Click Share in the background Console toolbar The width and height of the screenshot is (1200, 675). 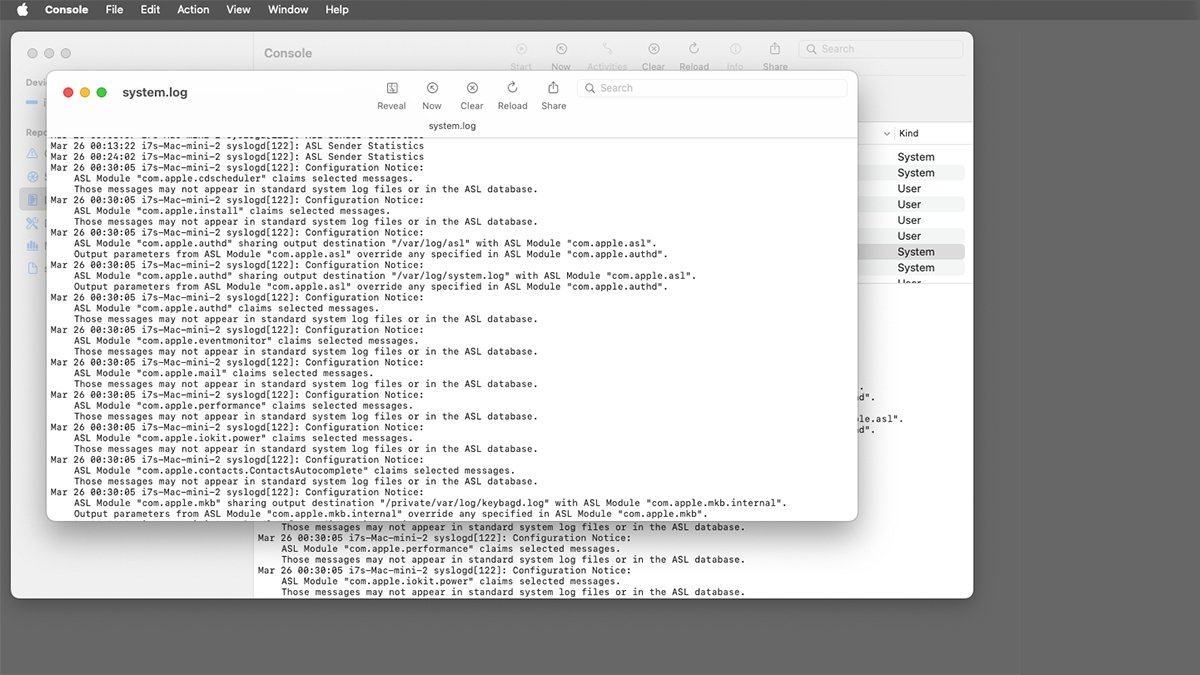775,49
